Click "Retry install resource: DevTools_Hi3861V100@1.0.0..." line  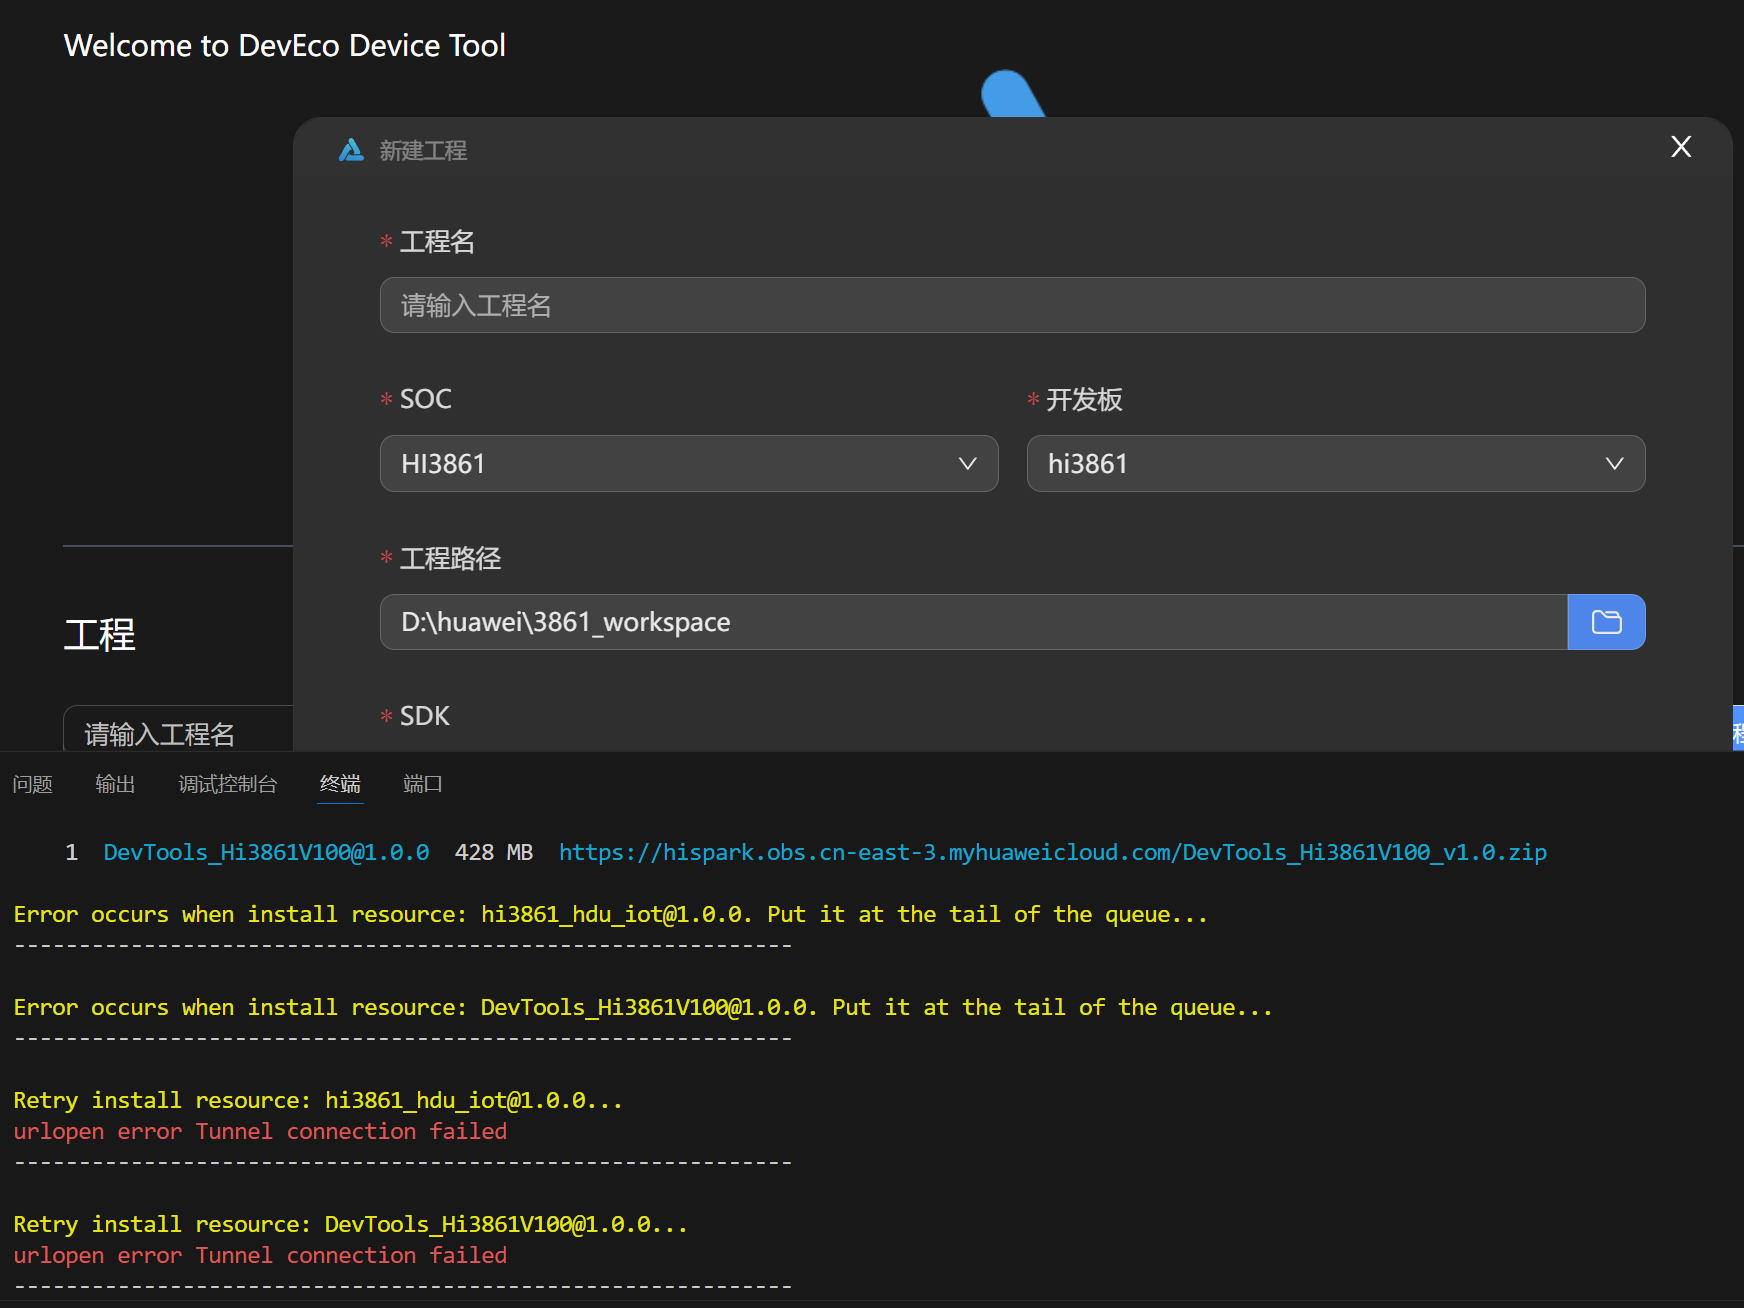tap(351, 1224)
